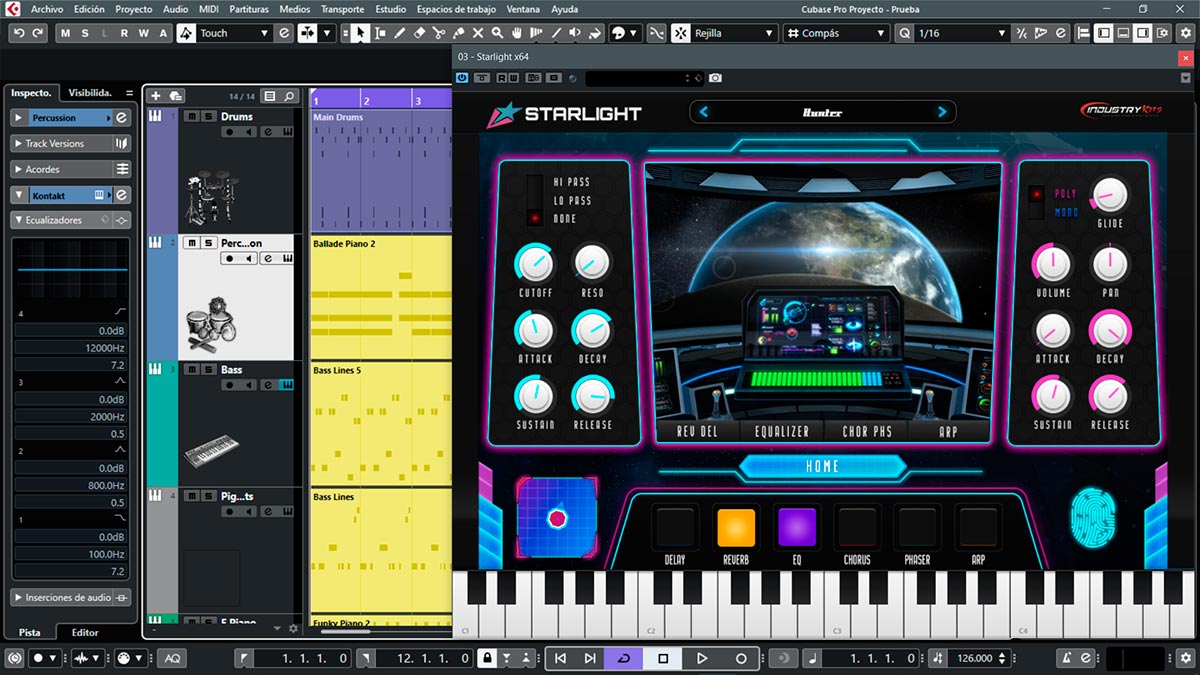1200x675 pixels.
Task: Open the Archivo menu
Action: 47,9
